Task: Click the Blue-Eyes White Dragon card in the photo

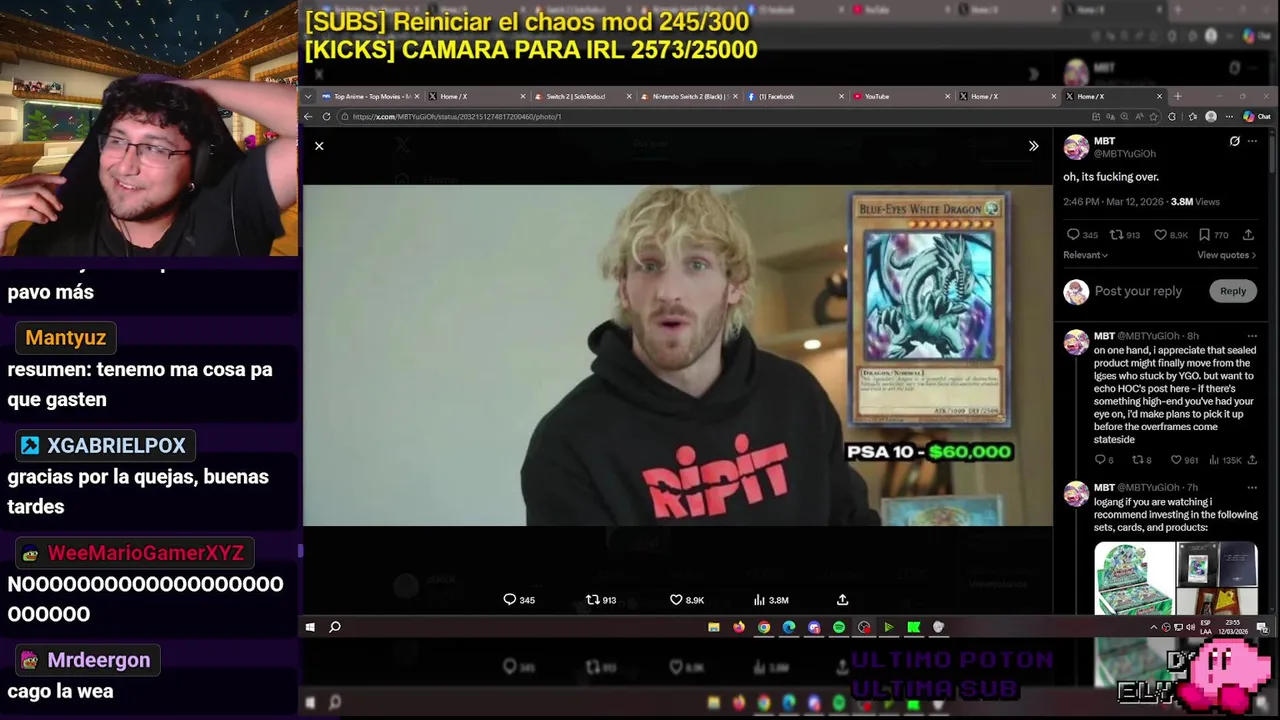Action: (x=929, y=311)
